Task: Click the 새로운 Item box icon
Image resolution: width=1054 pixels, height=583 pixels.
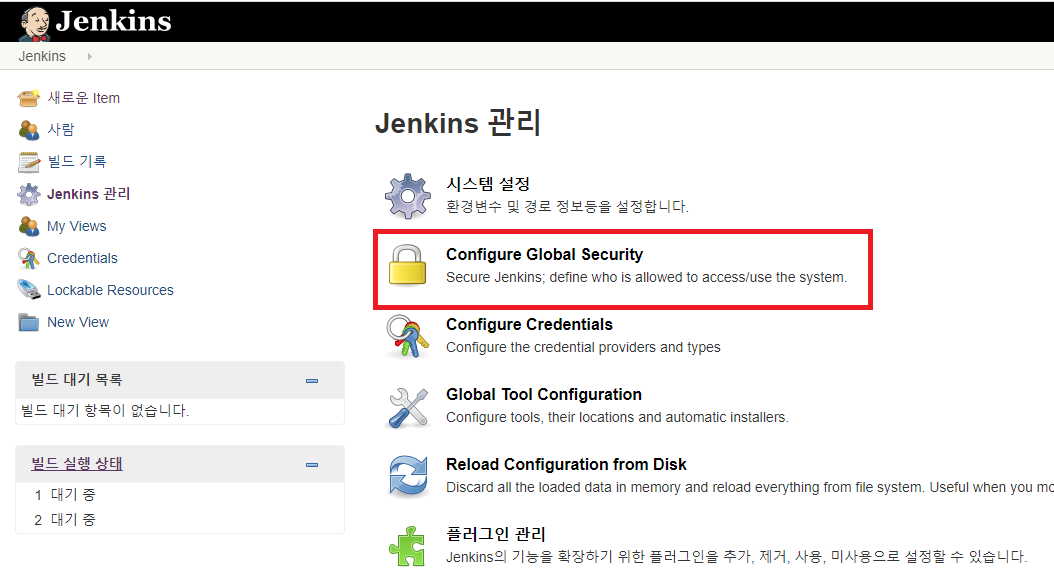Action: pyautogui.click(x=28, y=98)
